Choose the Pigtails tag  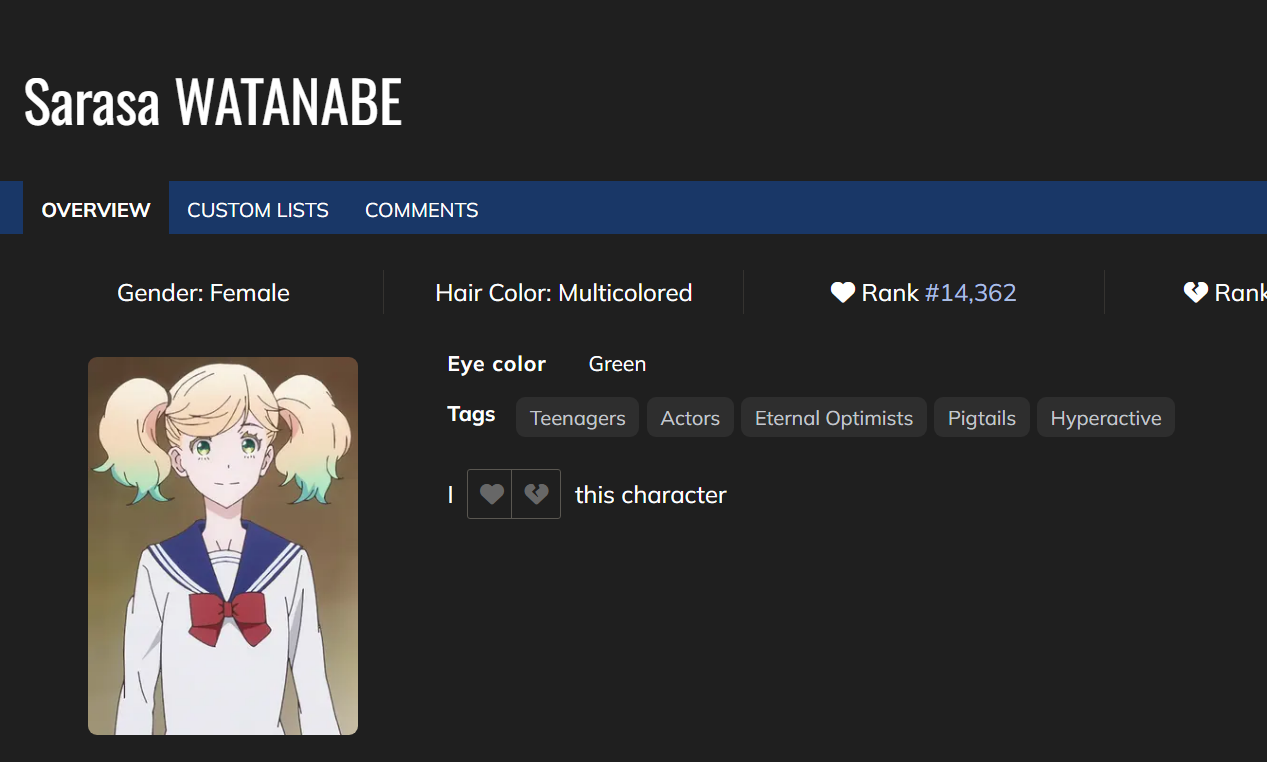982,418
